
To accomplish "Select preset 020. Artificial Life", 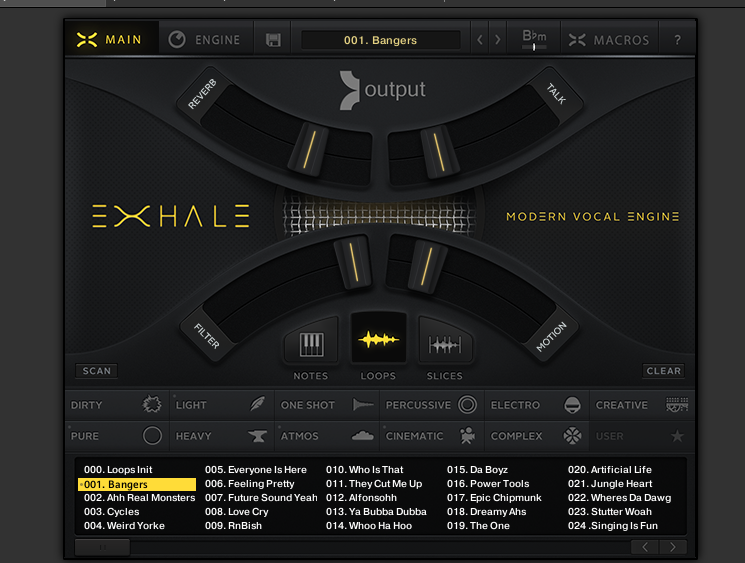I will coord(610,469).
